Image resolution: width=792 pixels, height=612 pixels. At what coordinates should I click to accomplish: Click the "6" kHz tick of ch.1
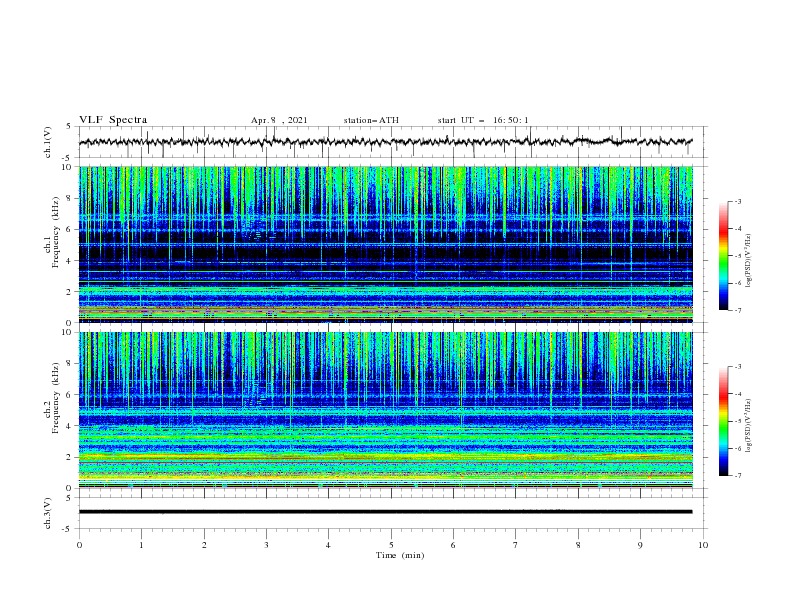70,229
